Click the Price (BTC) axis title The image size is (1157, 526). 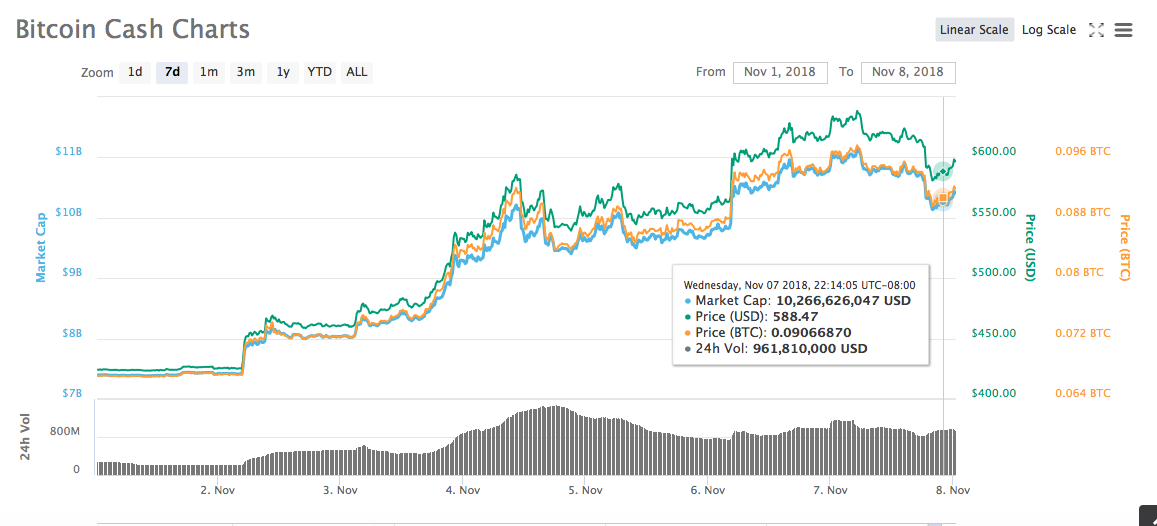tap(1125, 248)
